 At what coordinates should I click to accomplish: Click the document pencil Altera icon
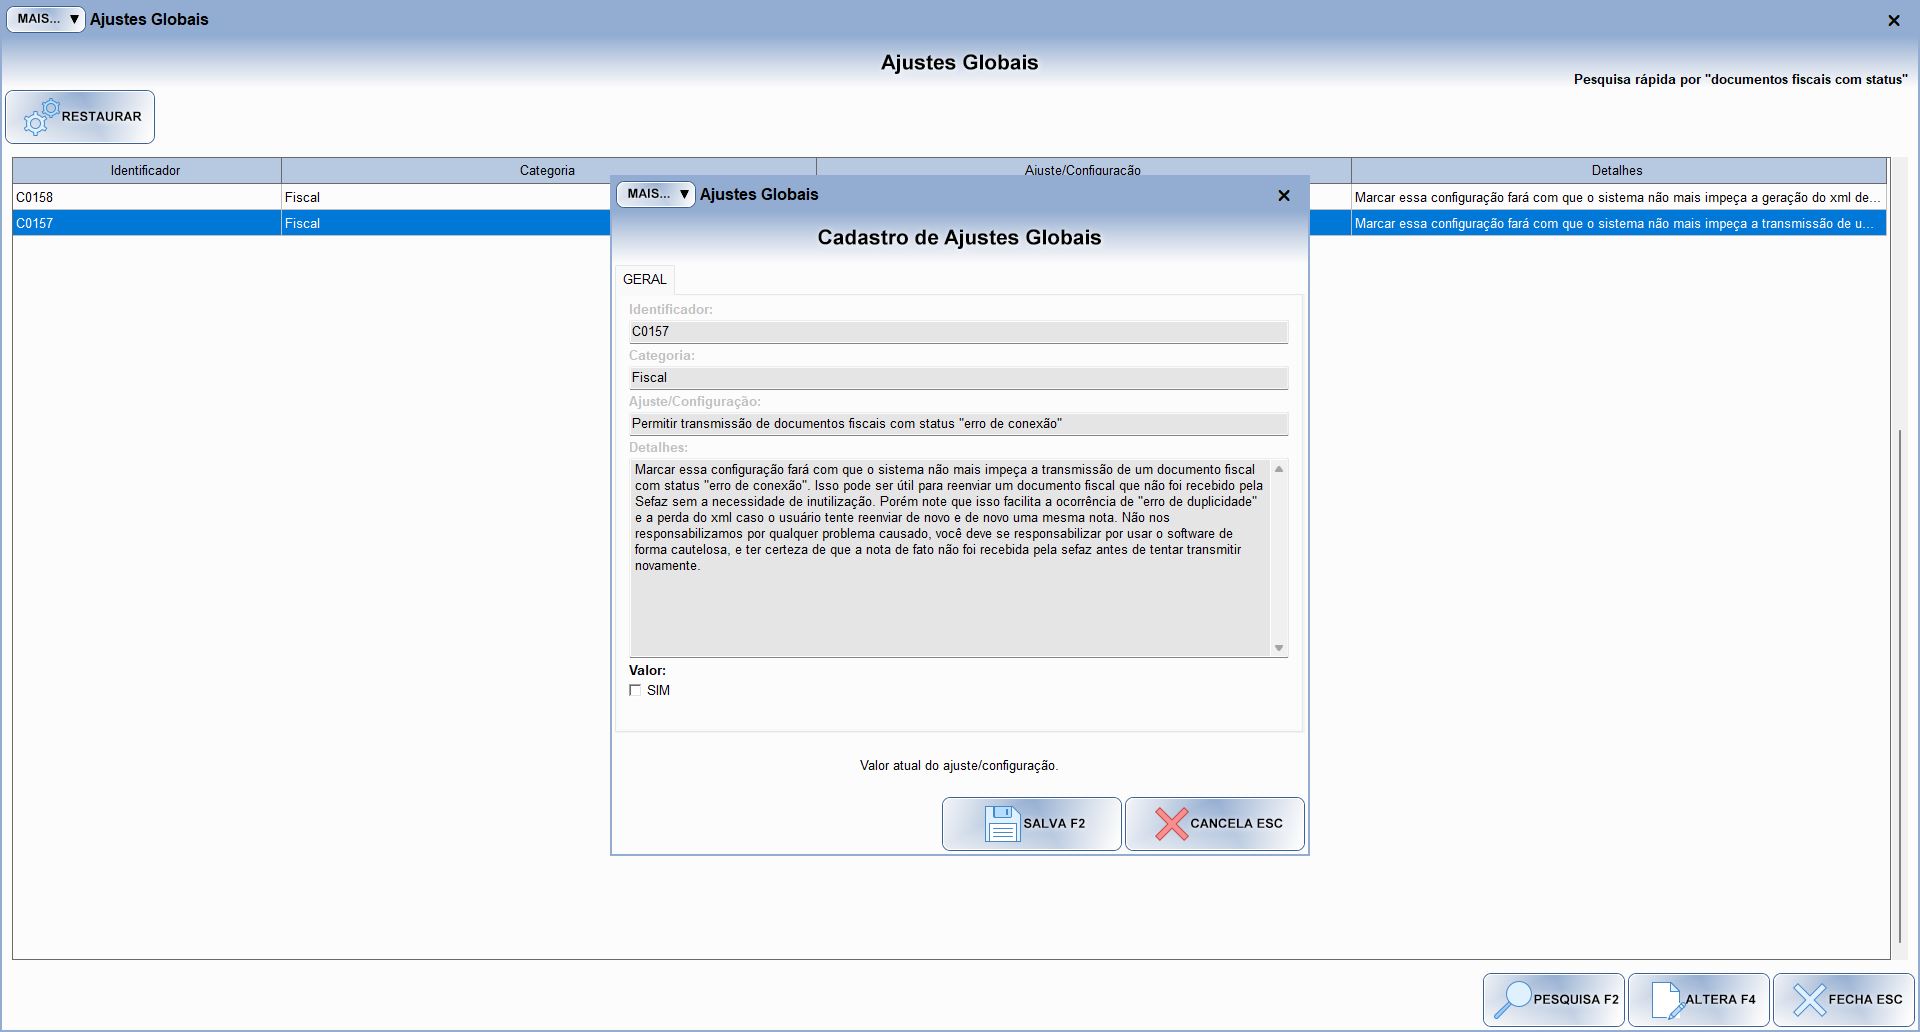click(1667, 999)
